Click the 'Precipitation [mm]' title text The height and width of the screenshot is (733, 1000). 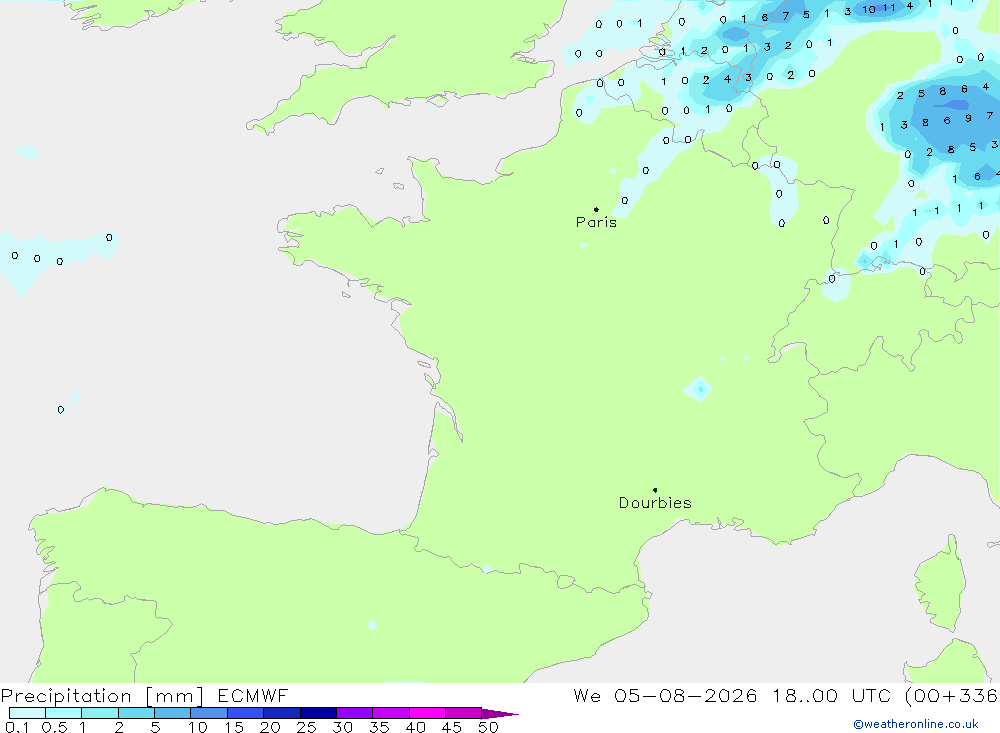tap(102, 696)
